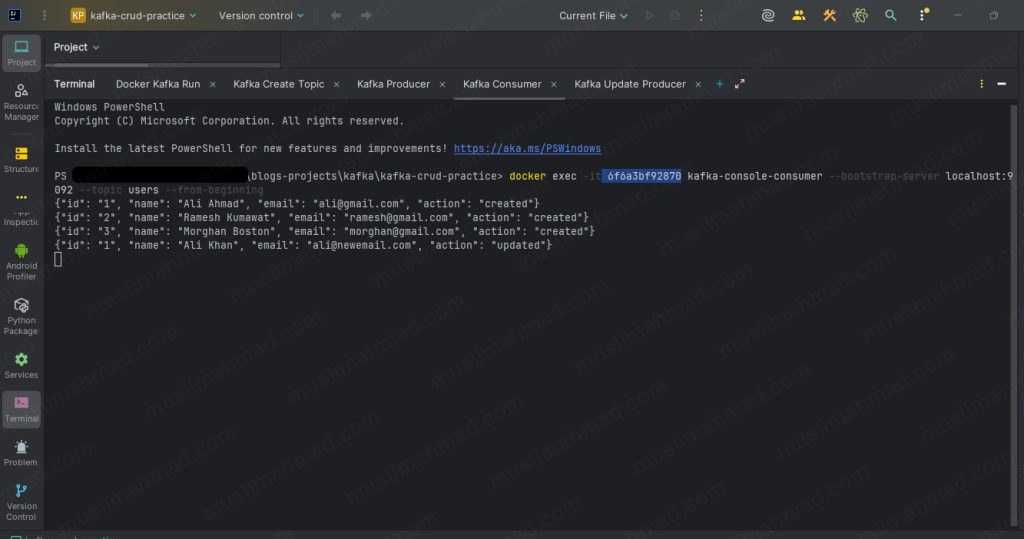1024x539 pixels.
Task: Switch to the Kafka Producer tab
Action: coord(394,84)
